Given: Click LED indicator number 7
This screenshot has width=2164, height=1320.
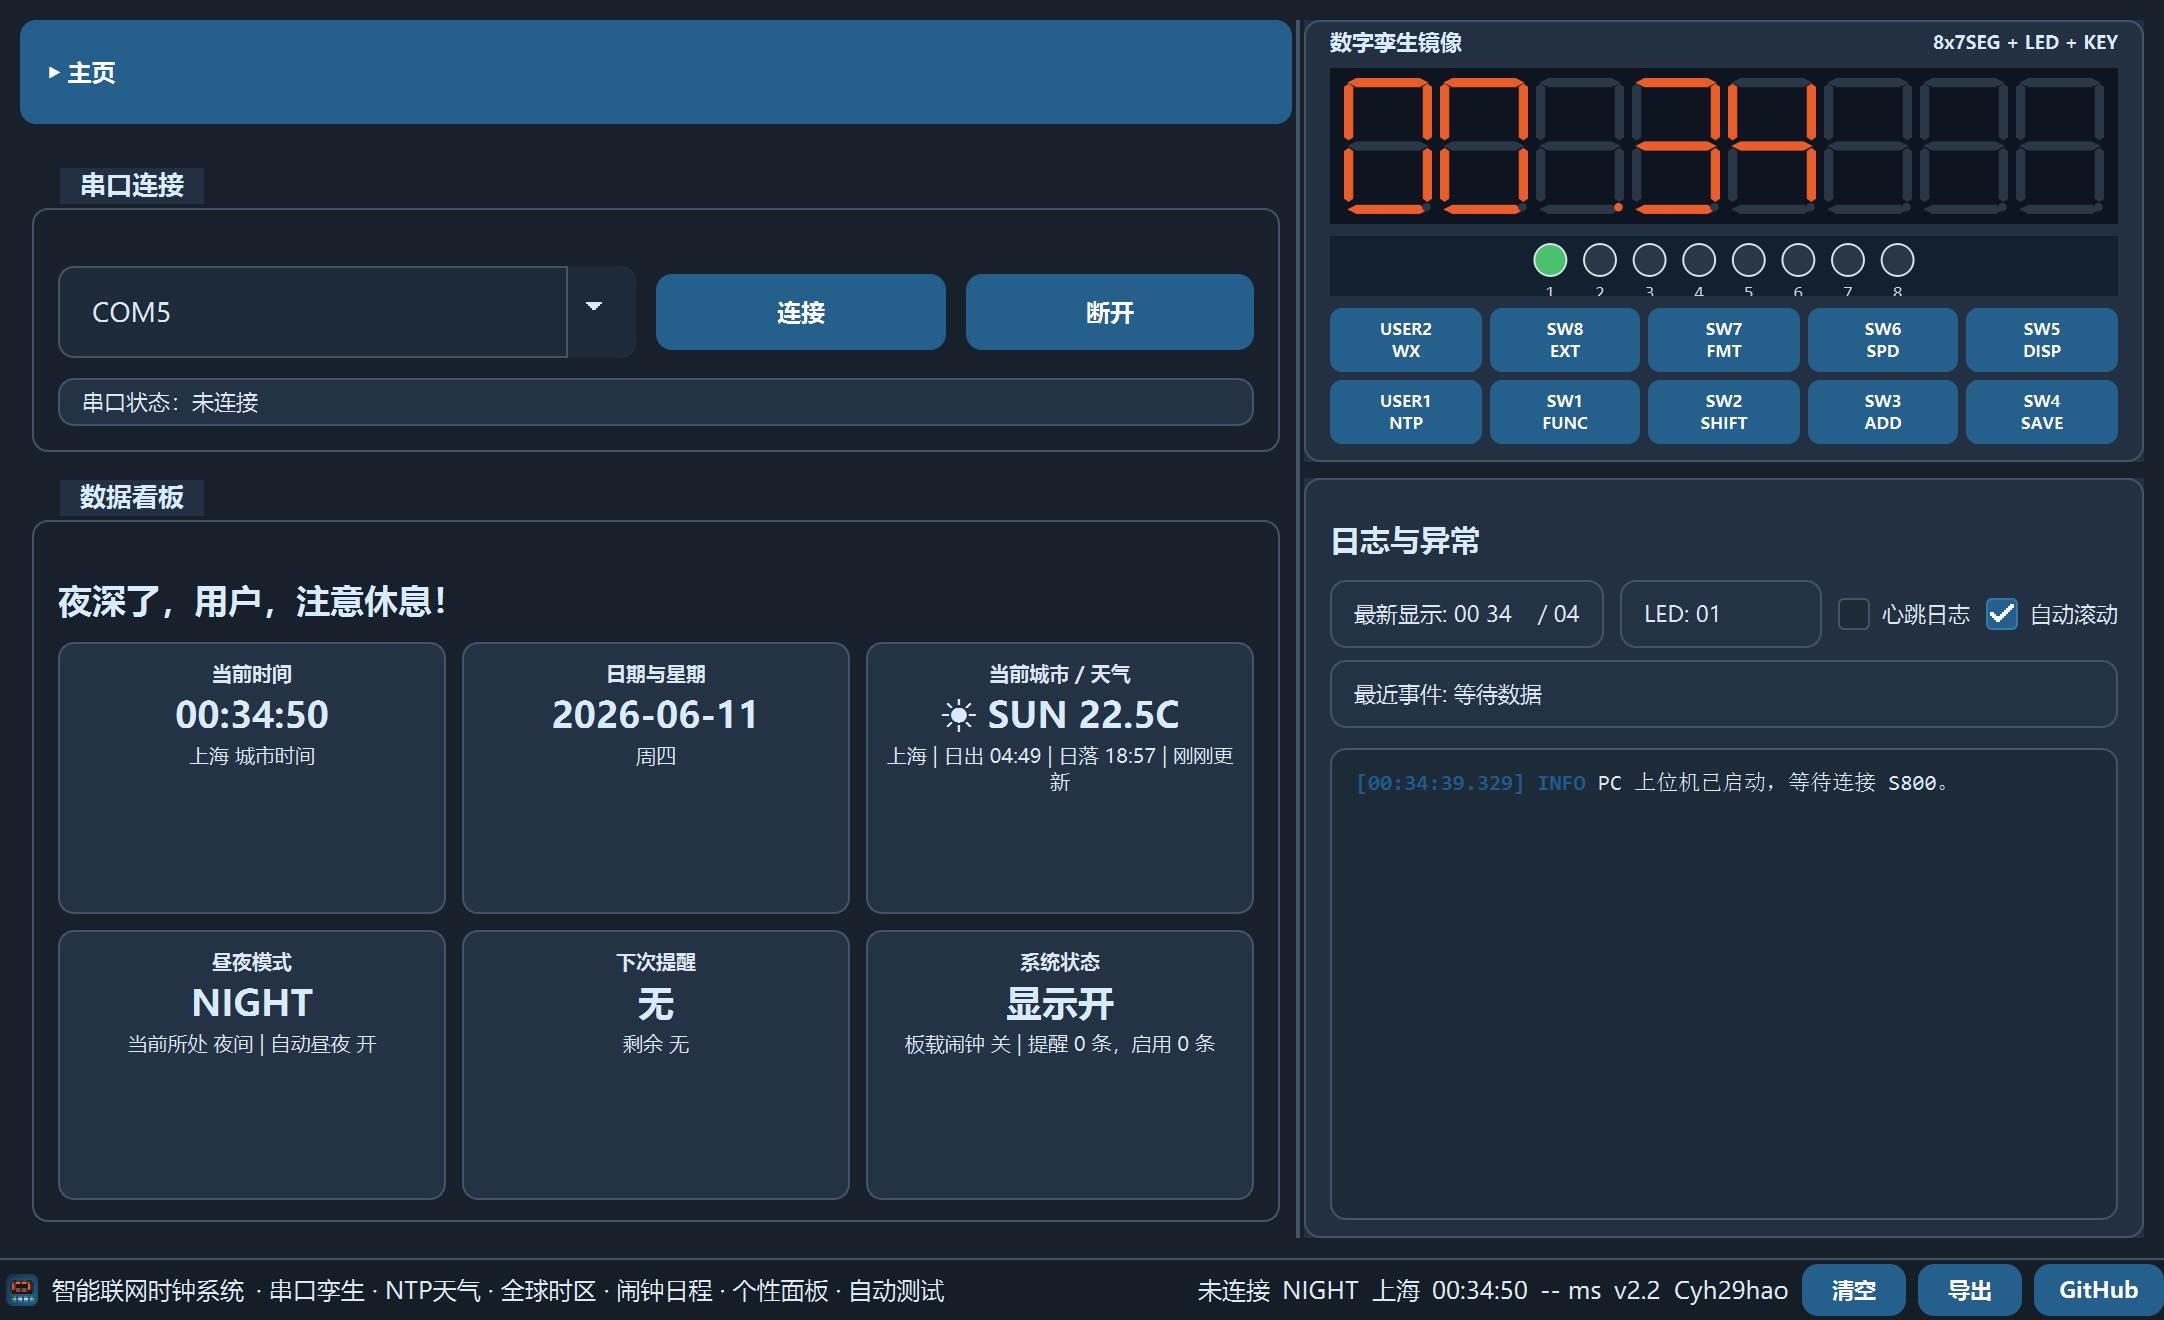Looking at the screenshot, I should [x=1848, y=260].
